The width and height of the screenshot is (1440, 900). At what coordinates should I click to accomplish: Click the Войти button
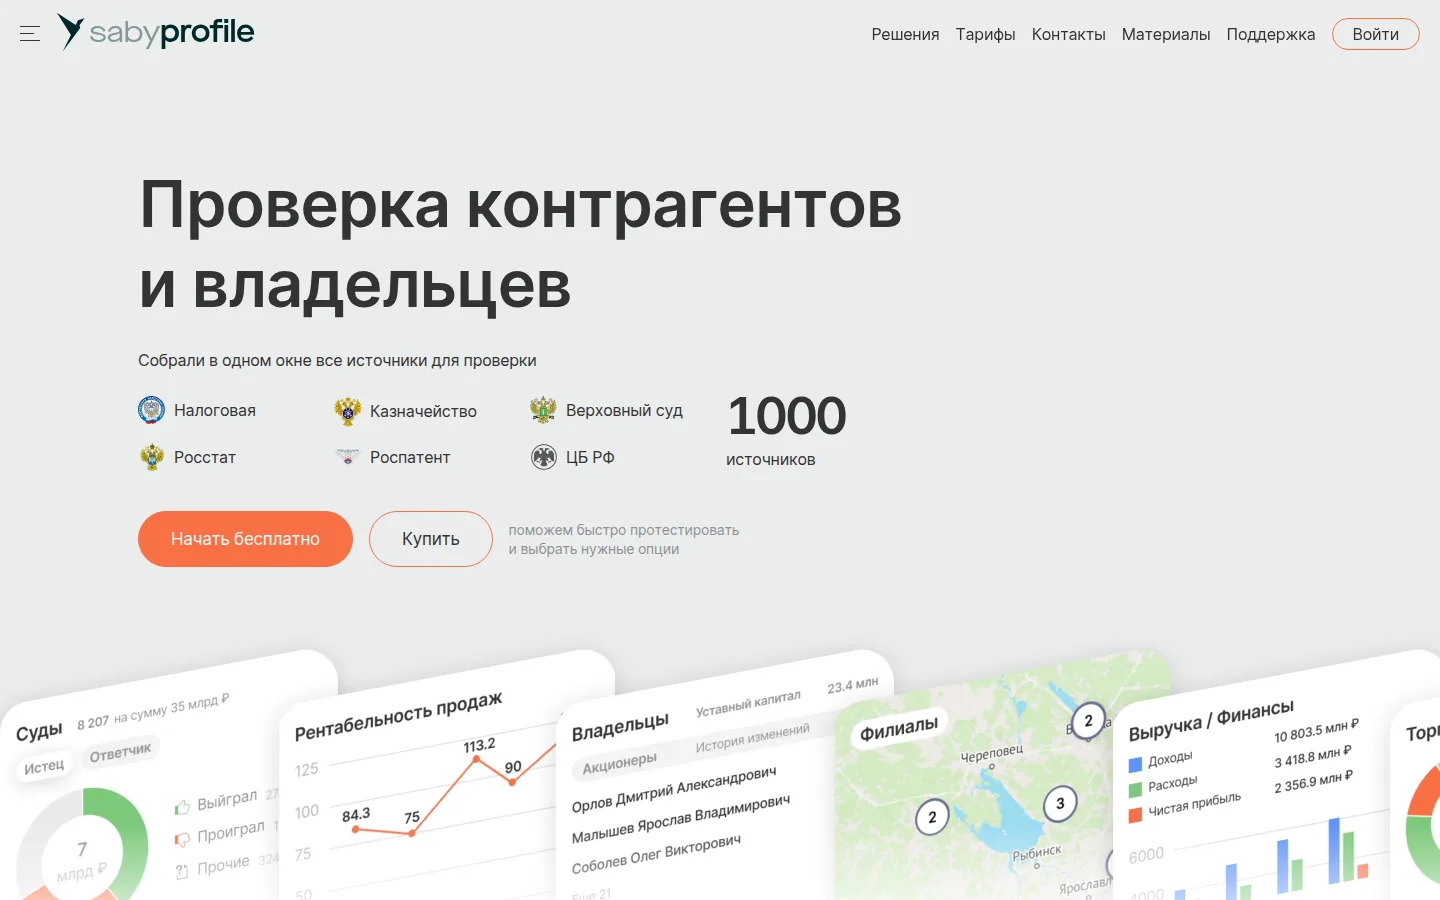click(x=1375, y=34)
